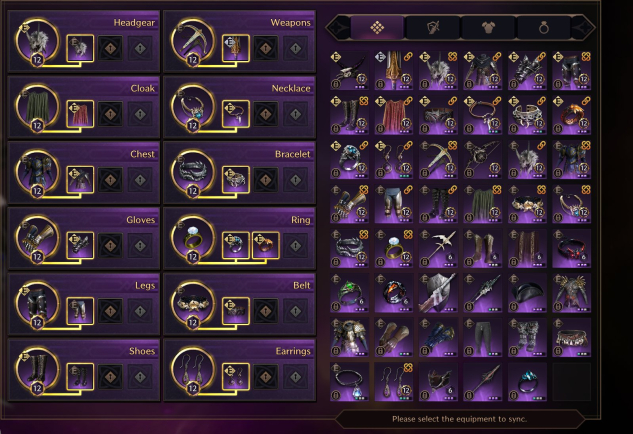The image size is (633, 434).
Task: Open the accessories ring filter tab
Action: (543, 27)
